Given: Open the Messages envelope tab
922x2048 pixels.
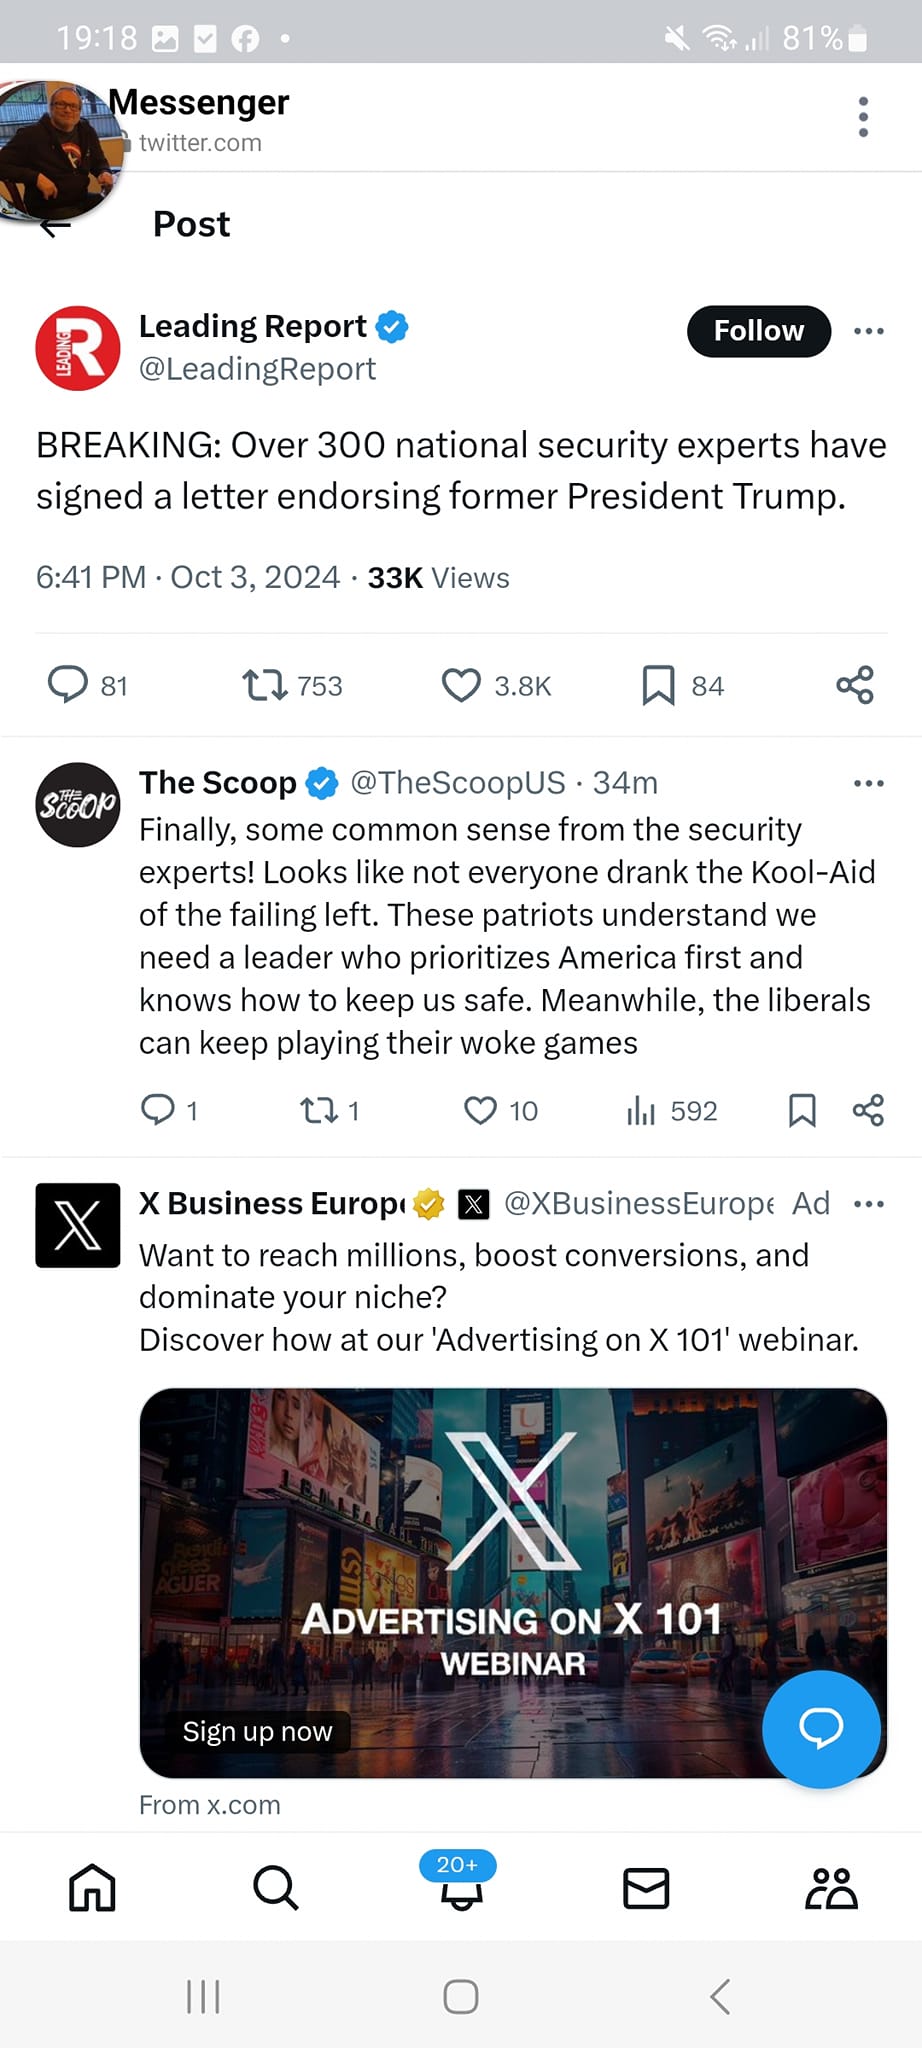Looking at the screenshot, I should point(646,1888).
